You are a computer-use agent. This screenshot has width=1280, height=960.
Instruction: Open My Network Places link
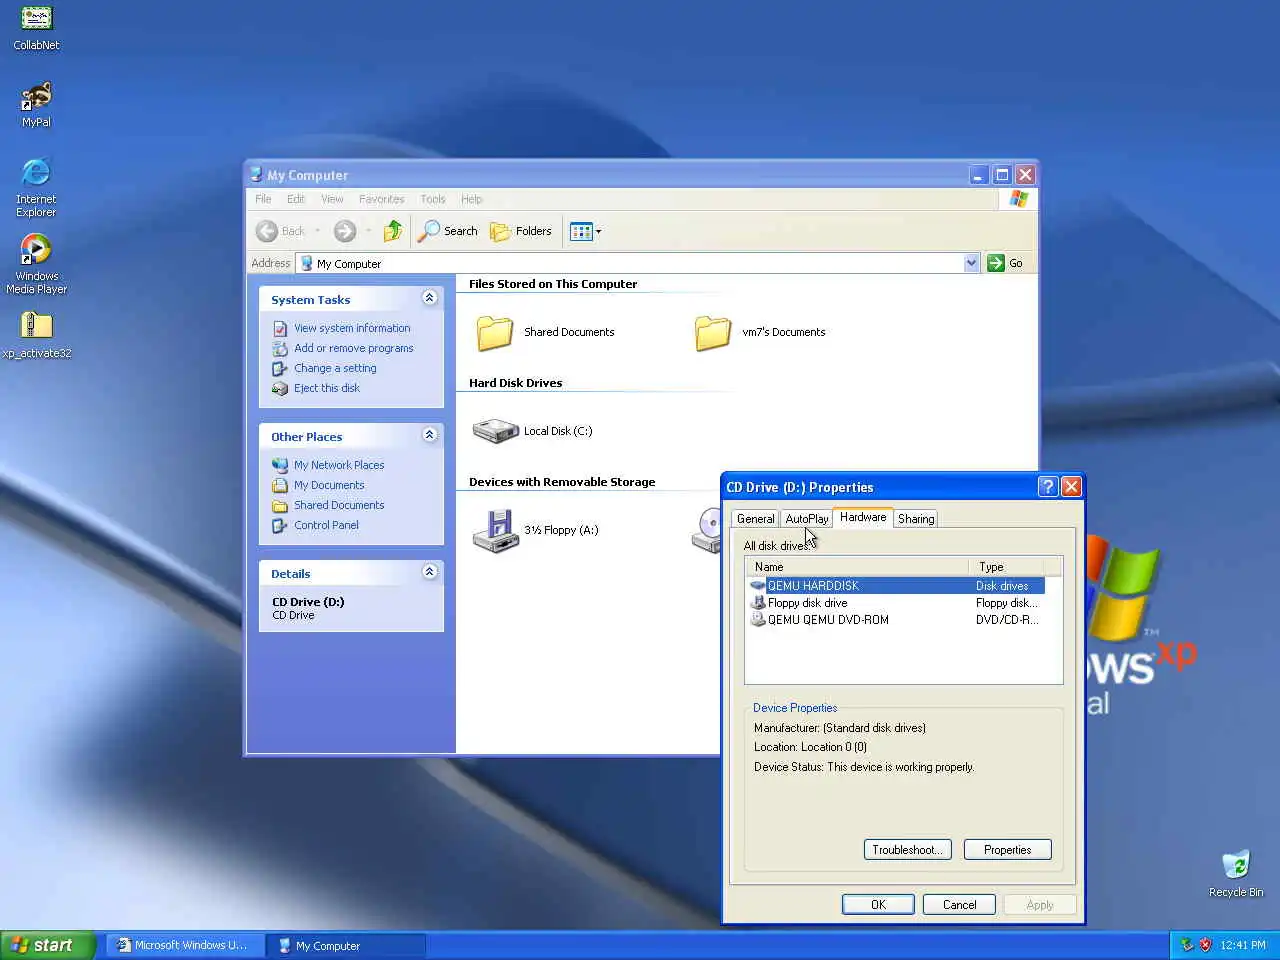click(x=339, y=465)
